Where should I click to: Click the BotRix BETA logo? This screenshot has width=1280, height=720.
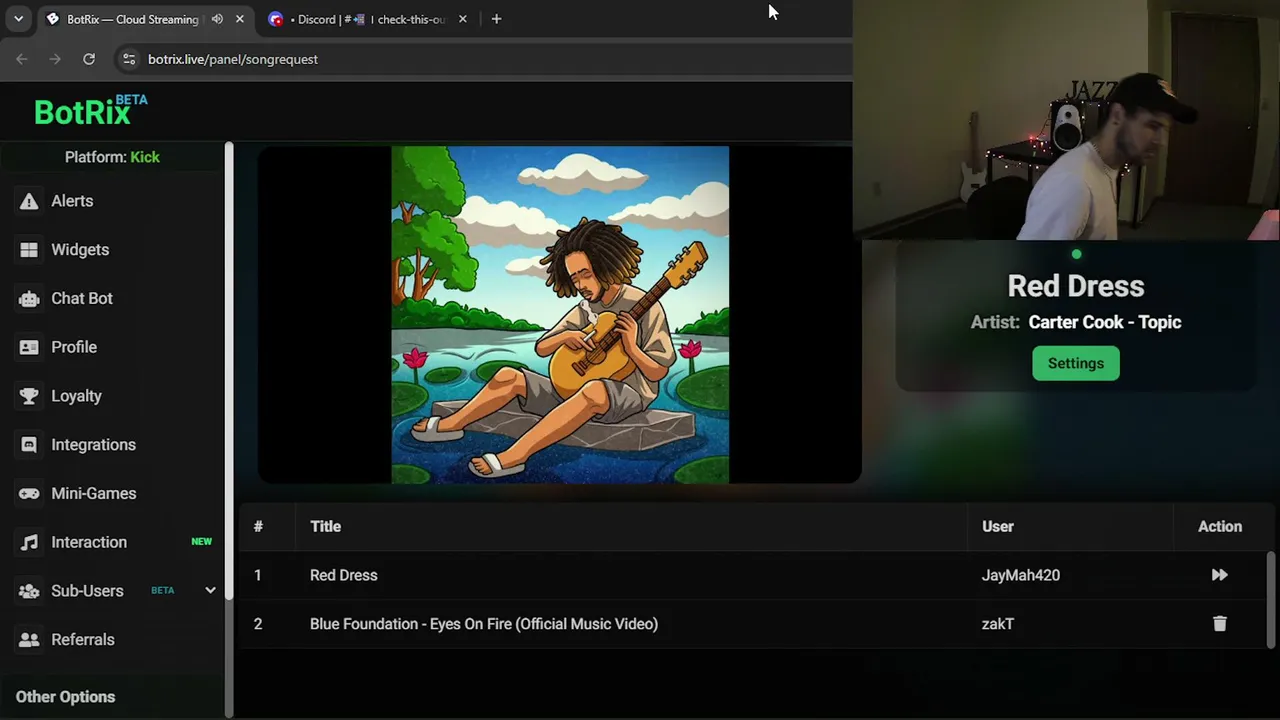coord(90,111)
